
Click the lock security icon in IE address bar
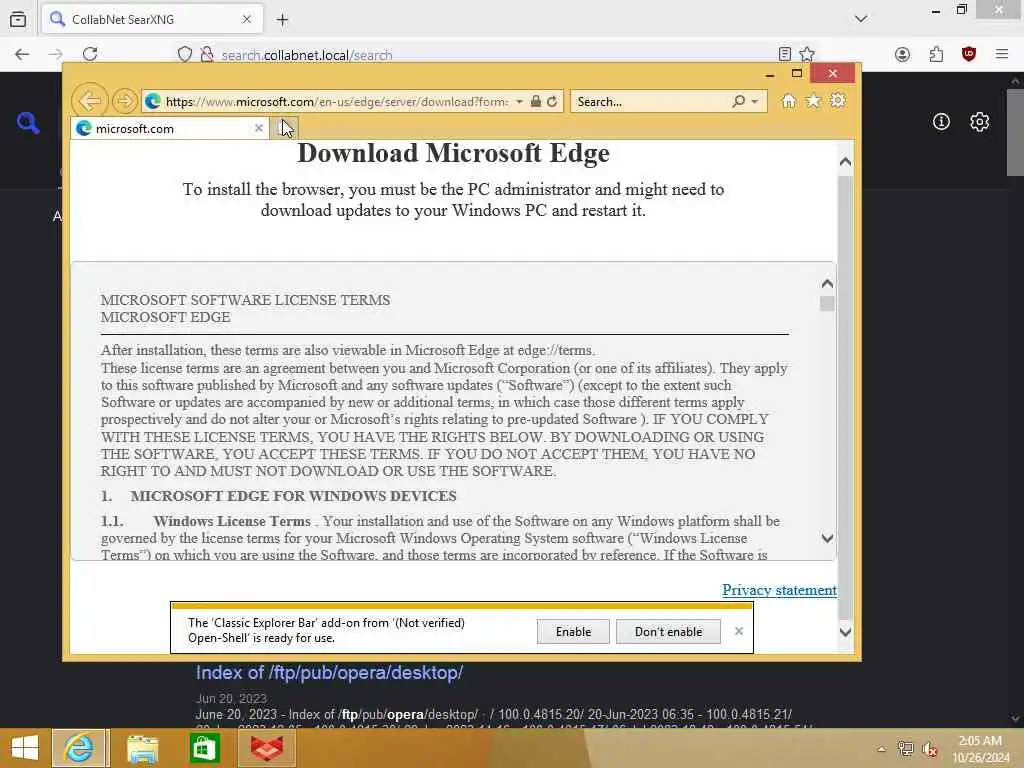point(536,101)
